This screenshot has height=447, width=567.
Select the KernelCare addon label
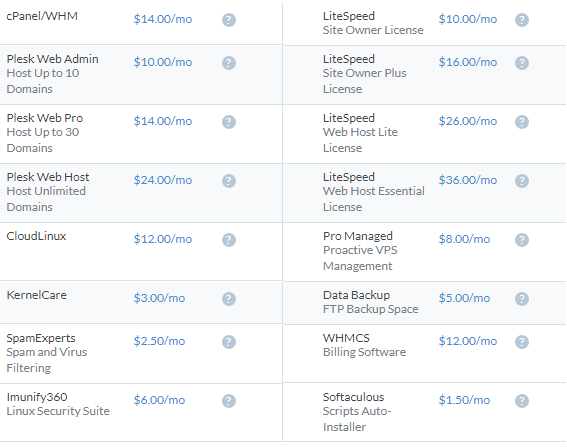point(37,295)
